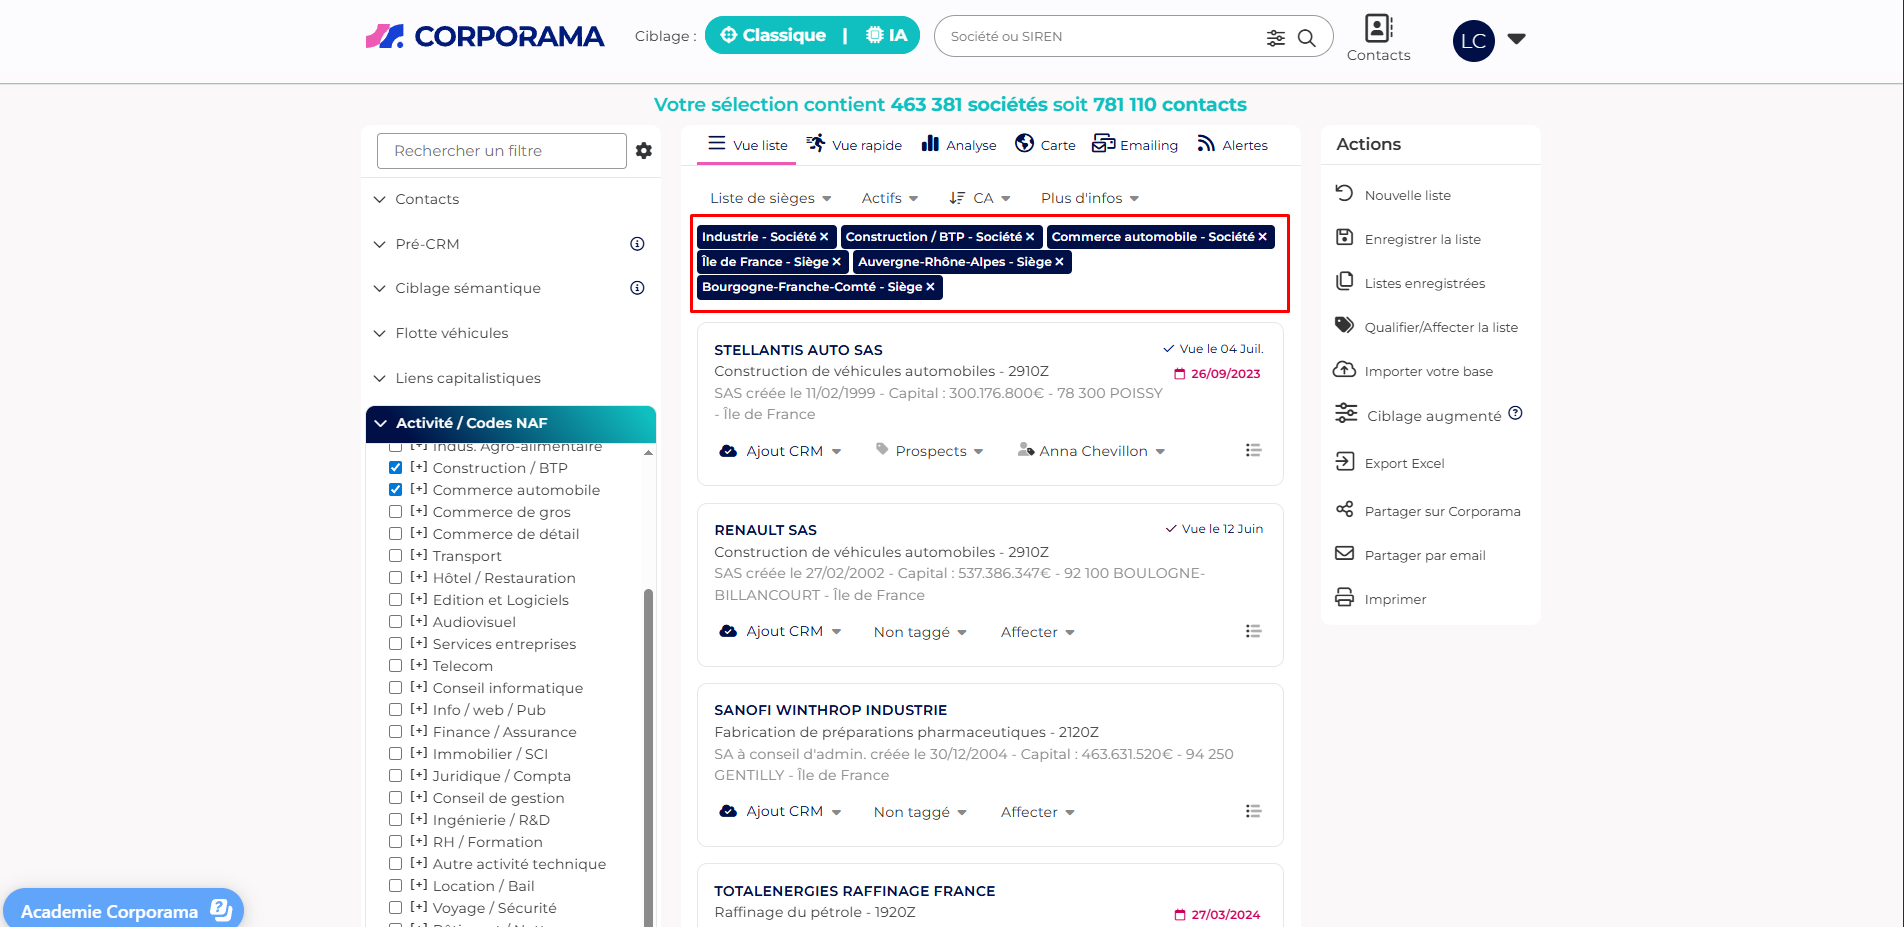Open Ajout CRM dropdown for RENAULT SAS

(783, 632)
